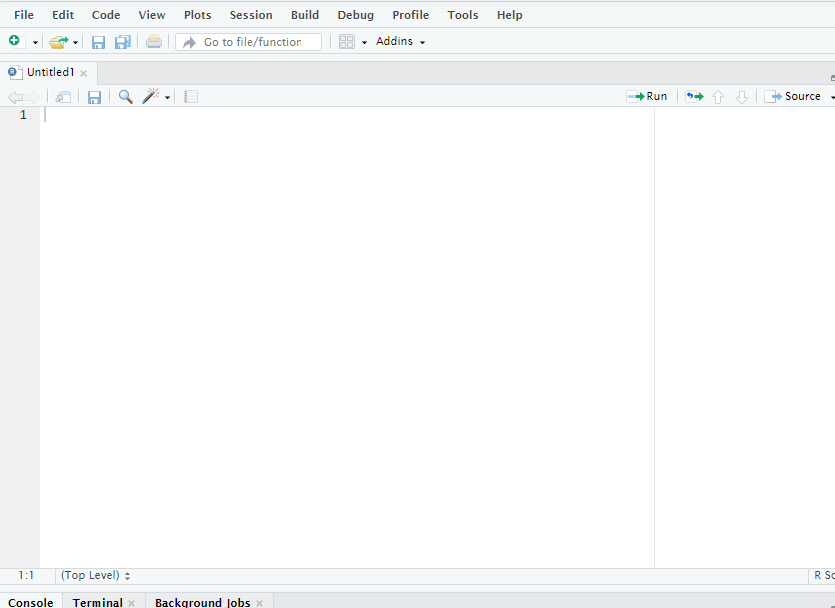Save all open documents icon
The width and height of the screenshot is (835, 608).
pos(123,42)
